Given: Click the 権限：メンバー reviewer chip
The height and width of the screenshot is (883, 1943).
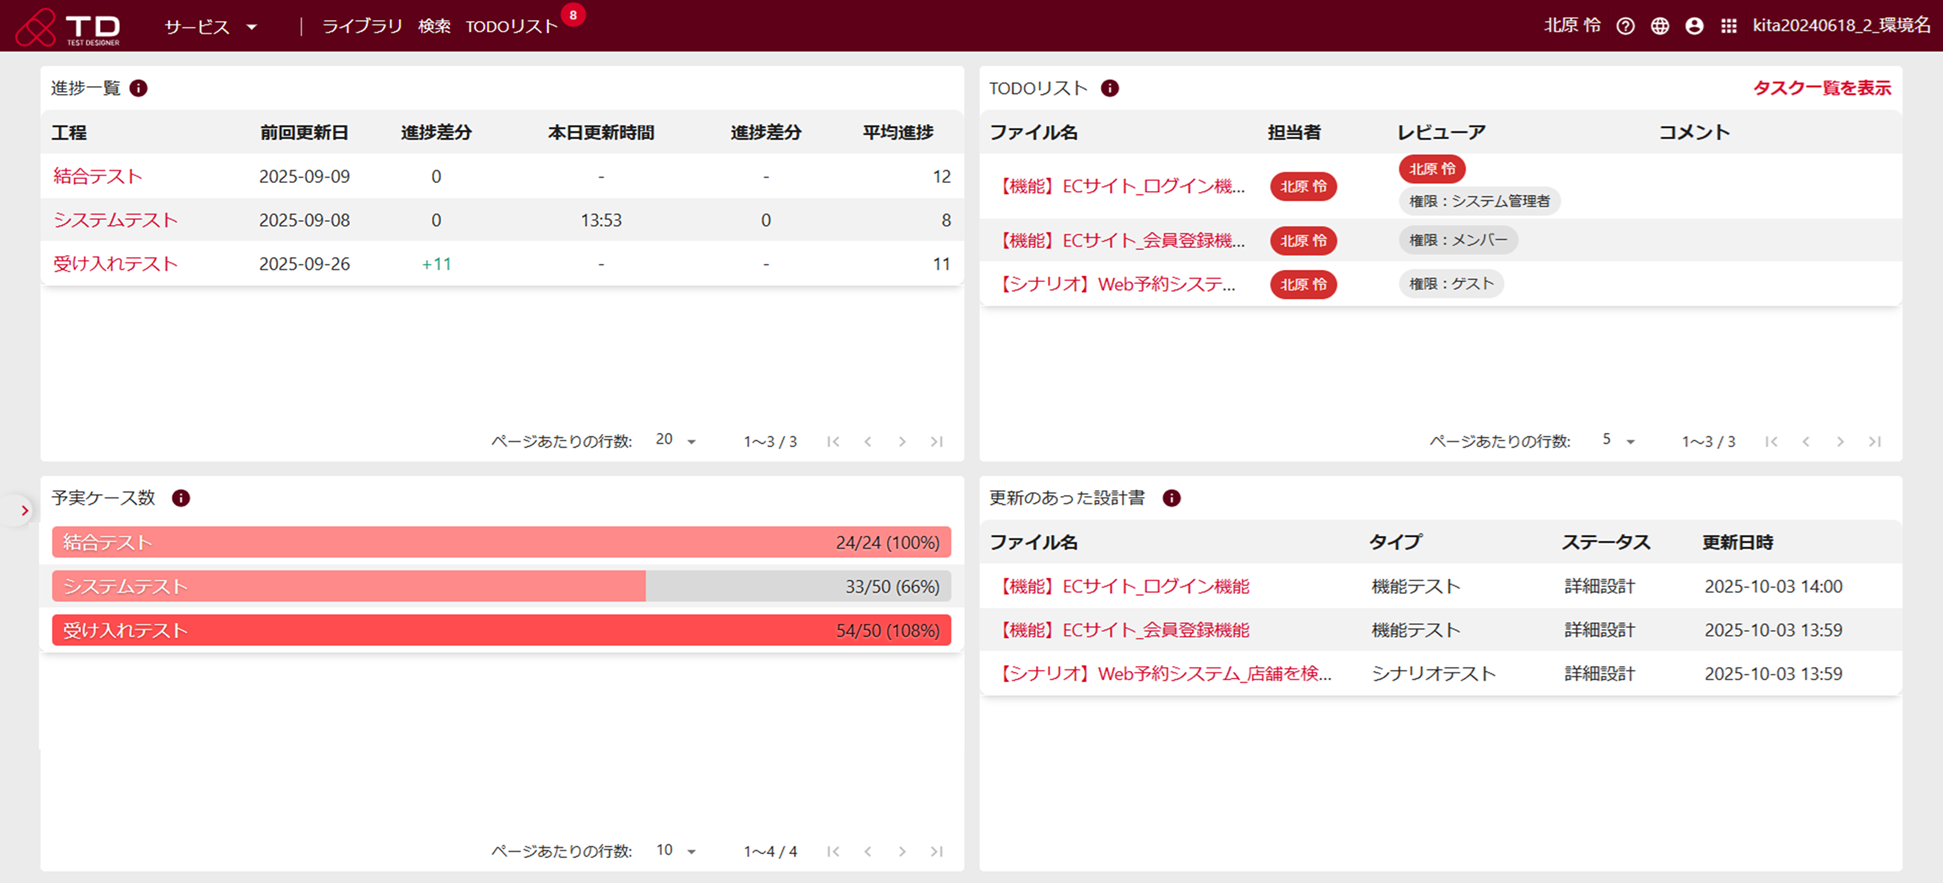Looking at the screenshot, I should 1457,240.
